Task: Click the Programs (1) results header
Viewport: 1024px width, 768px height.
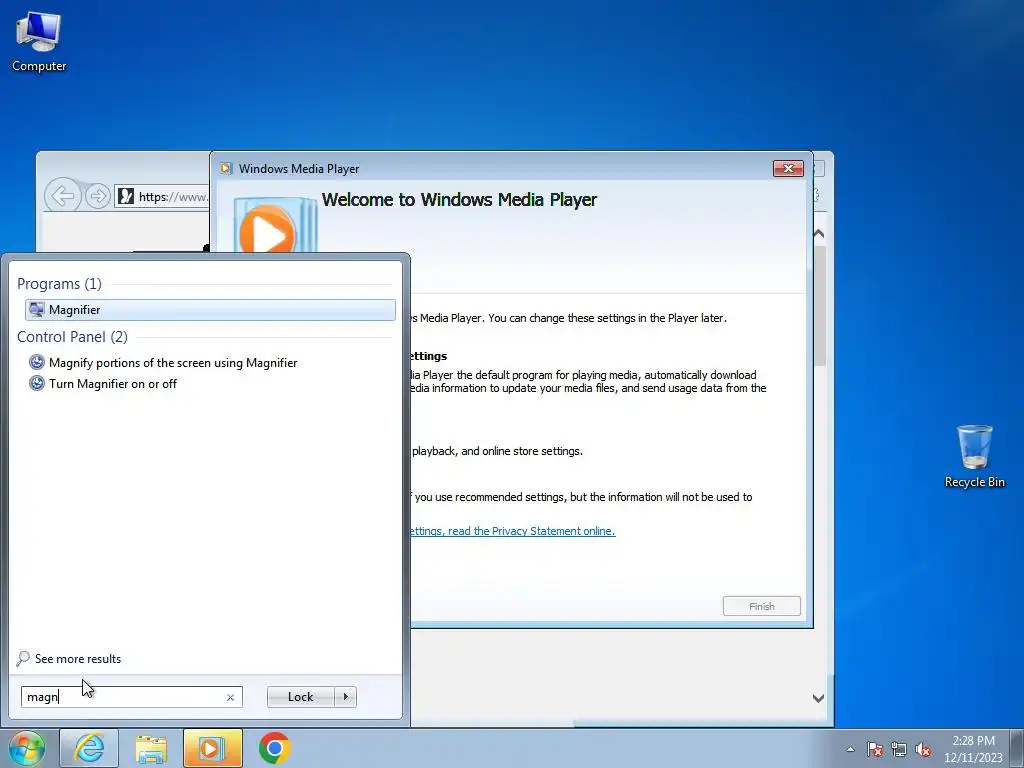Action: point(59,284)
